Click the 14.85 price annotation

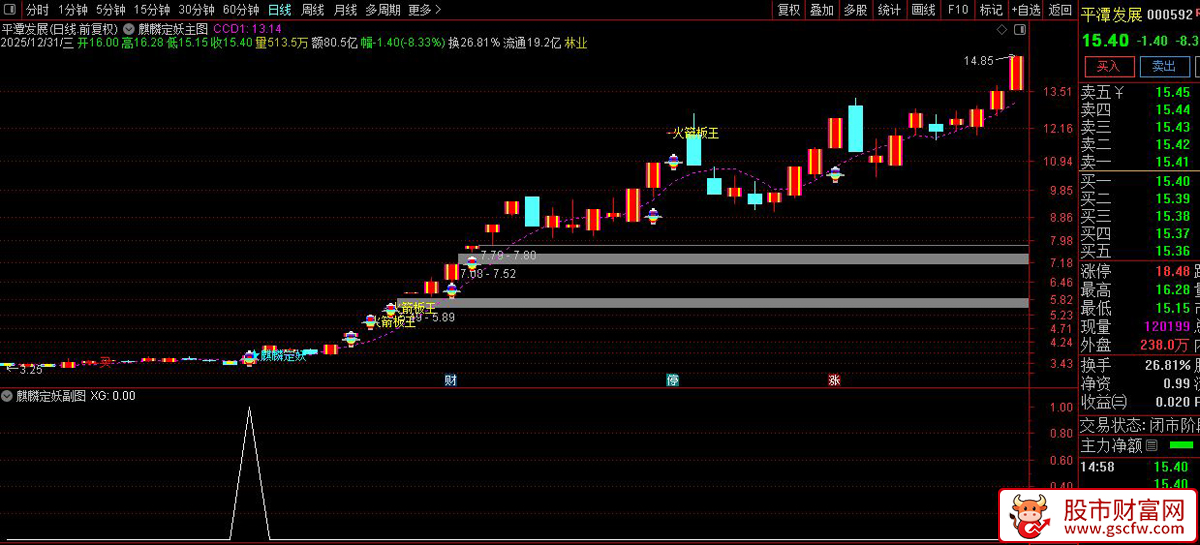pos(978,60)
